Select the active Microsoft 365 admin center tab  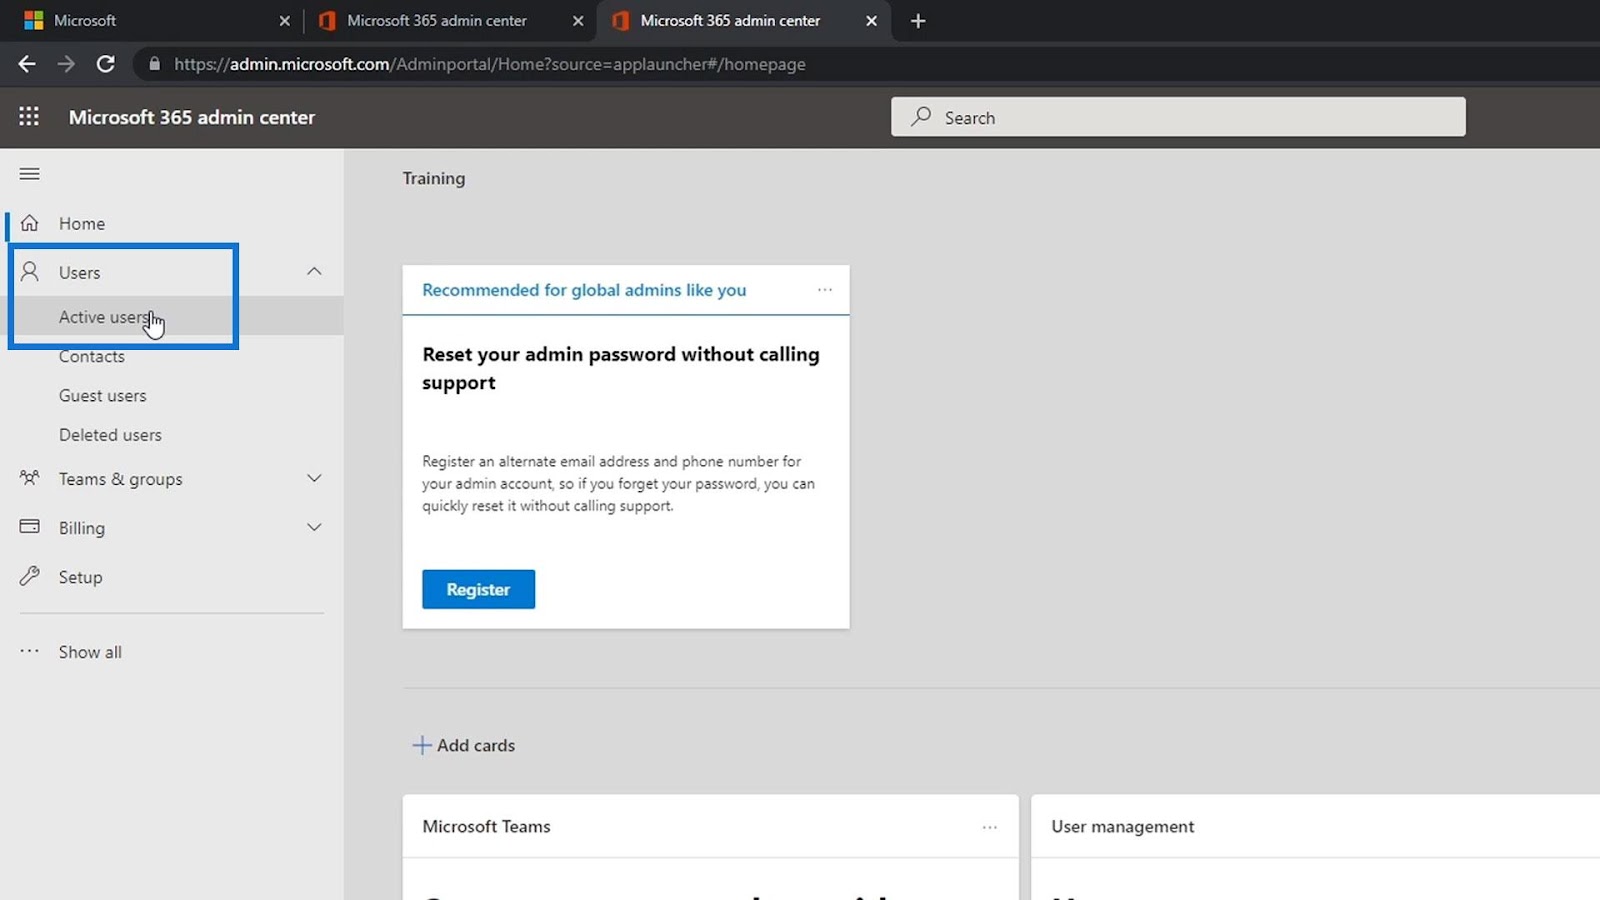pos(742,21)
